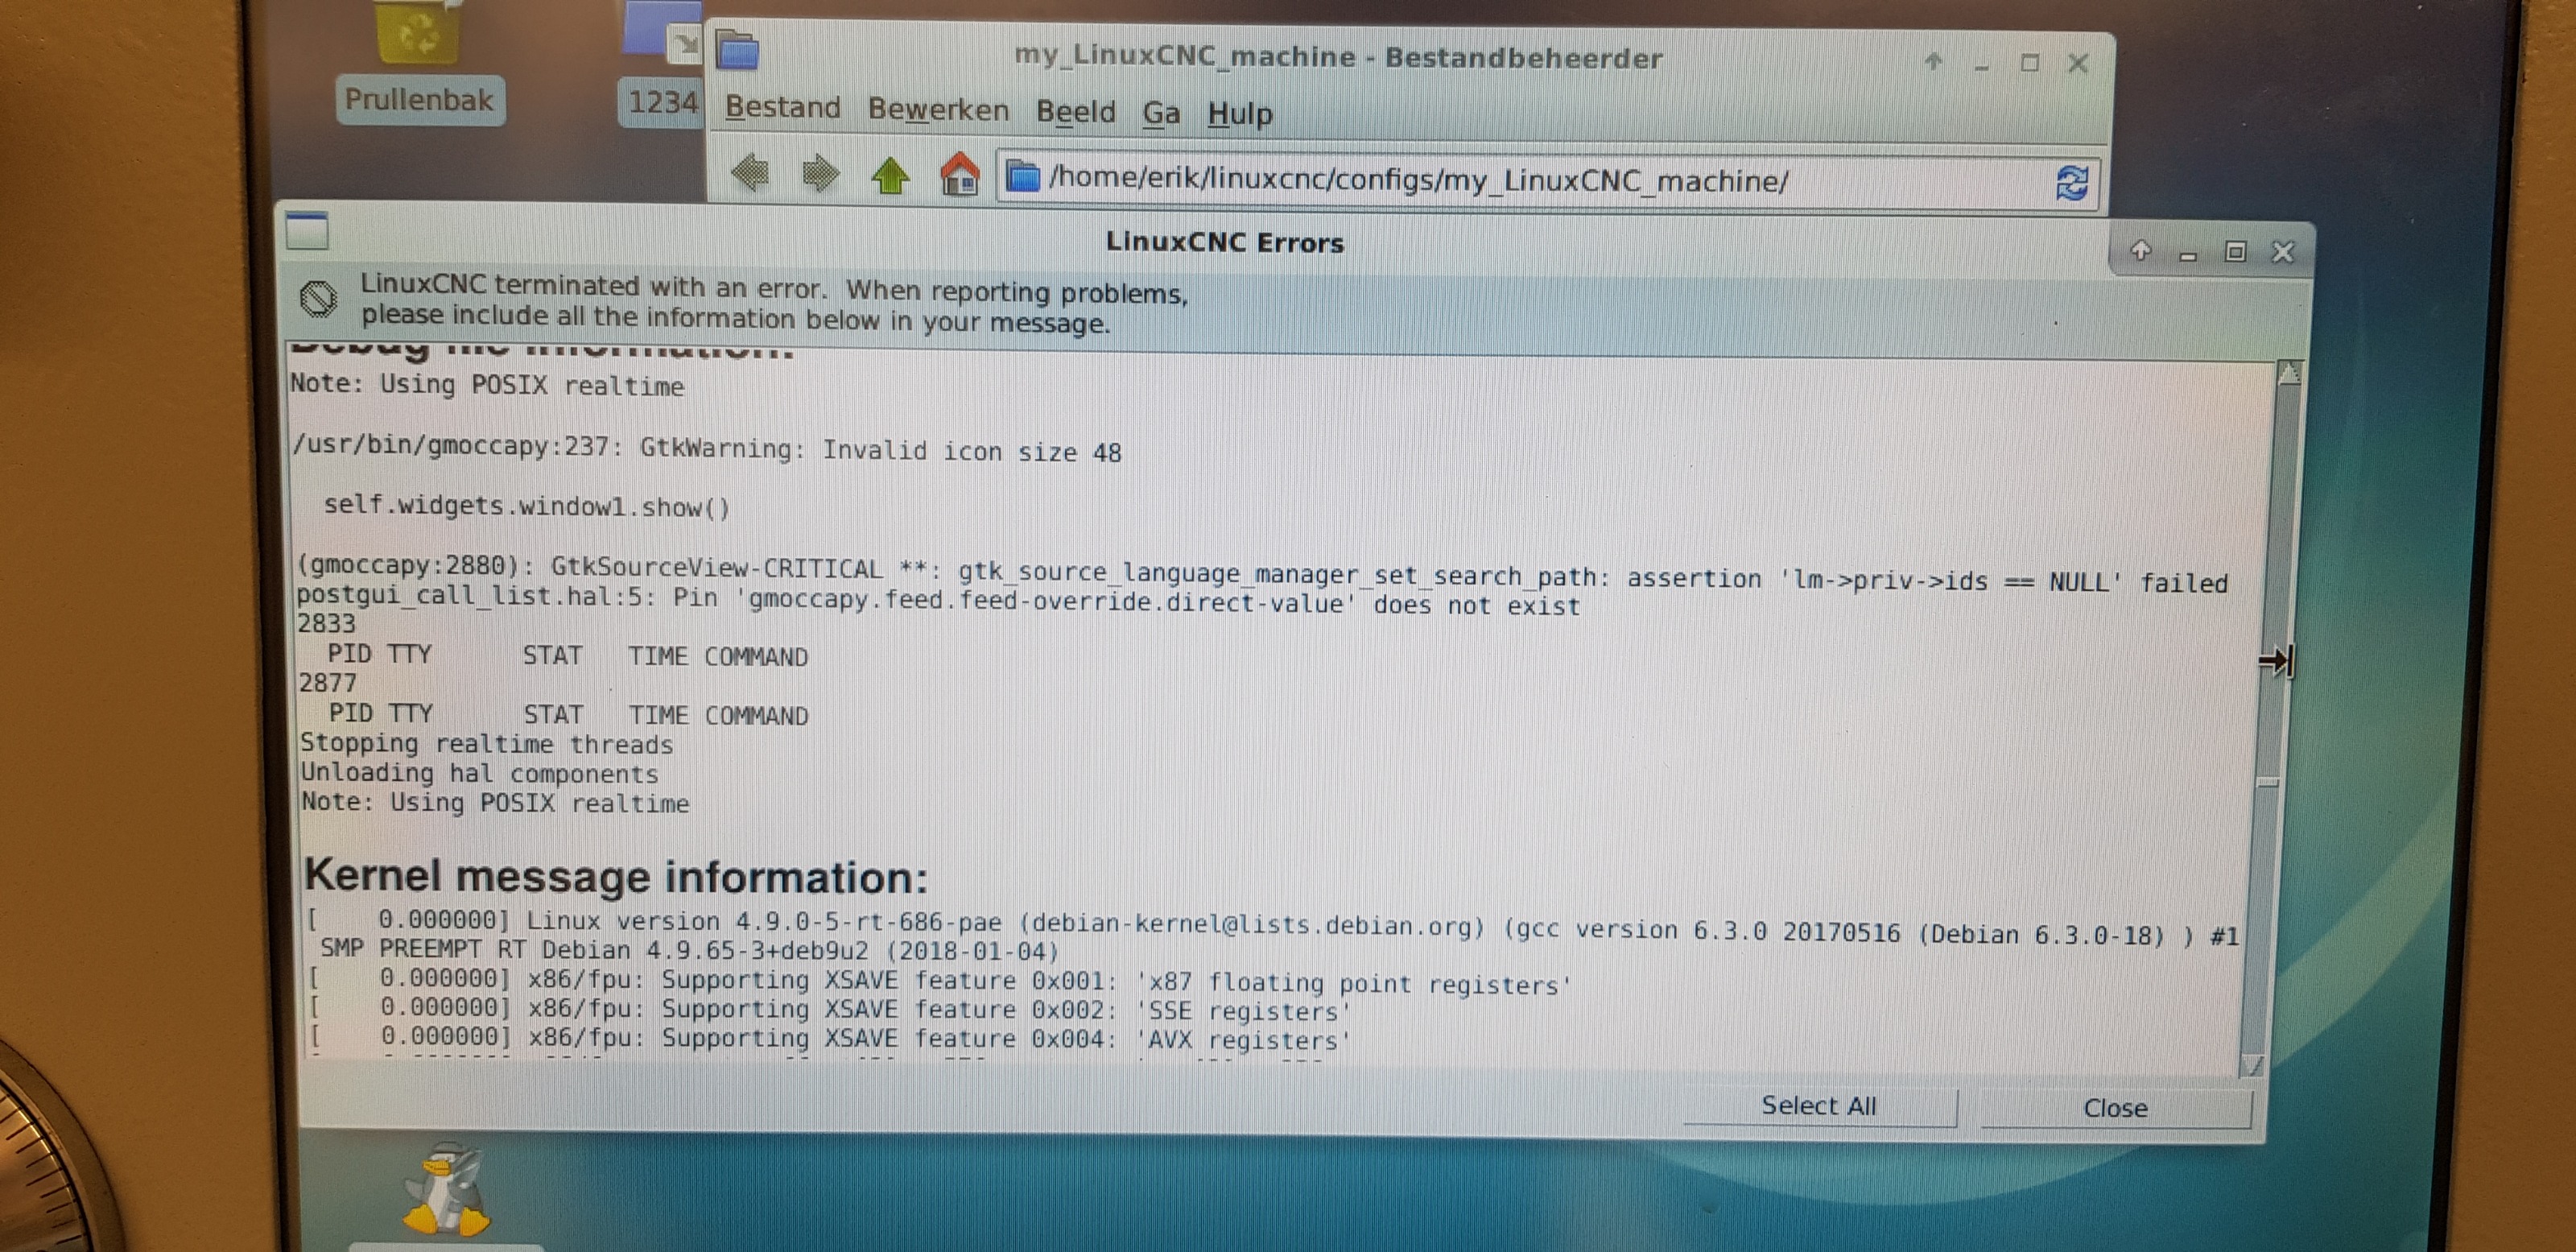The width and height of the screenshot is (2576, 1252).
Task: Click the 'Stopping realtime threads' line
Action: click(486, 744)
